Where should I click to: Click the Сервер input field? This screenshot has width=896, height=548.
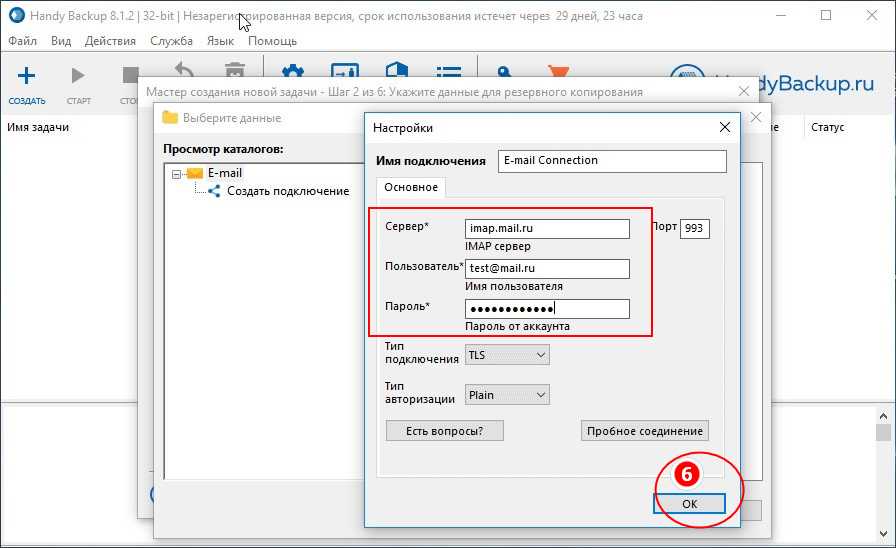point(547,229)
